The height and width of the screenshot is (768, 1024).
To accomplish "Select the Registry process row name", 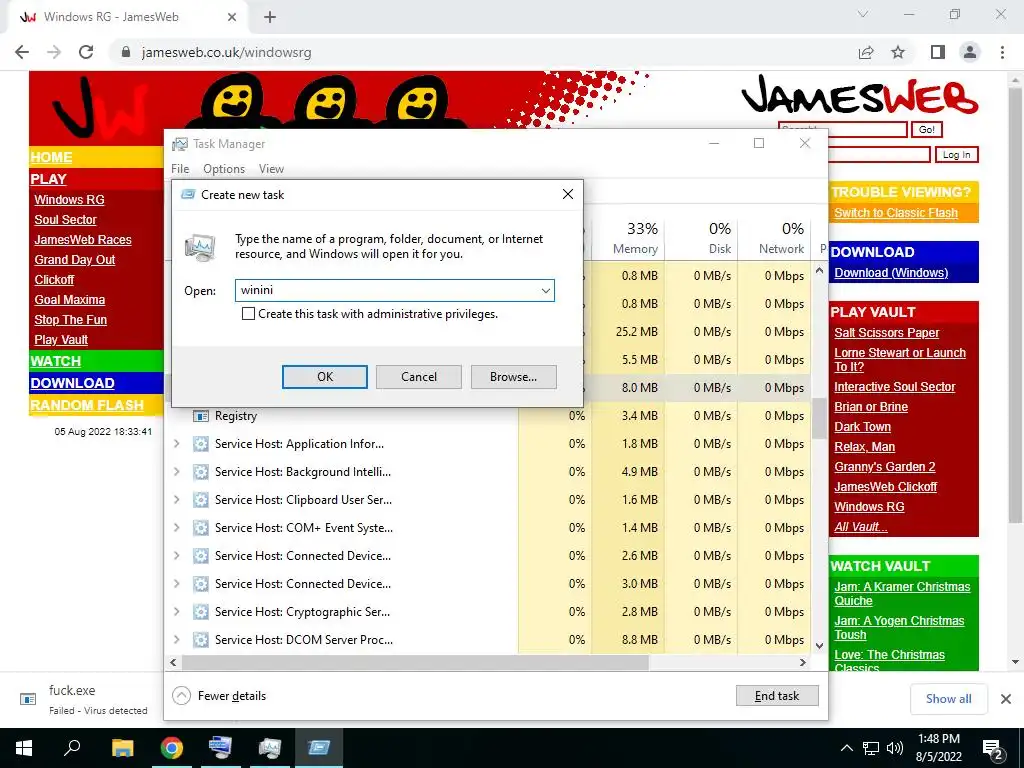I will pyautogui.click(x=236, y=416).
